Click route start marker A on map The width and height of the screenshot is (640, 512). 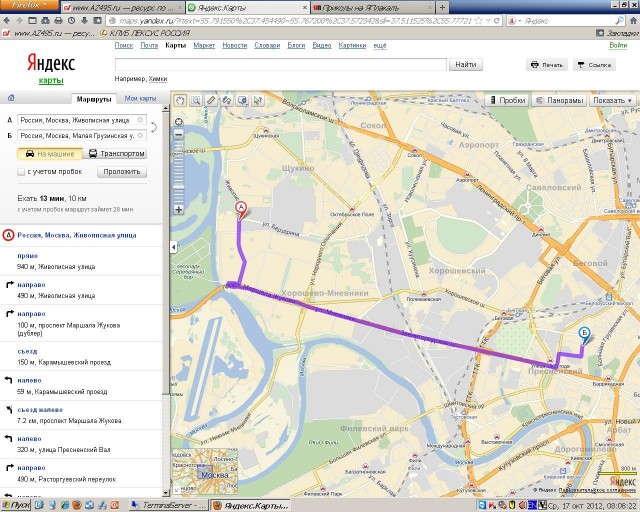pos(240,208)
